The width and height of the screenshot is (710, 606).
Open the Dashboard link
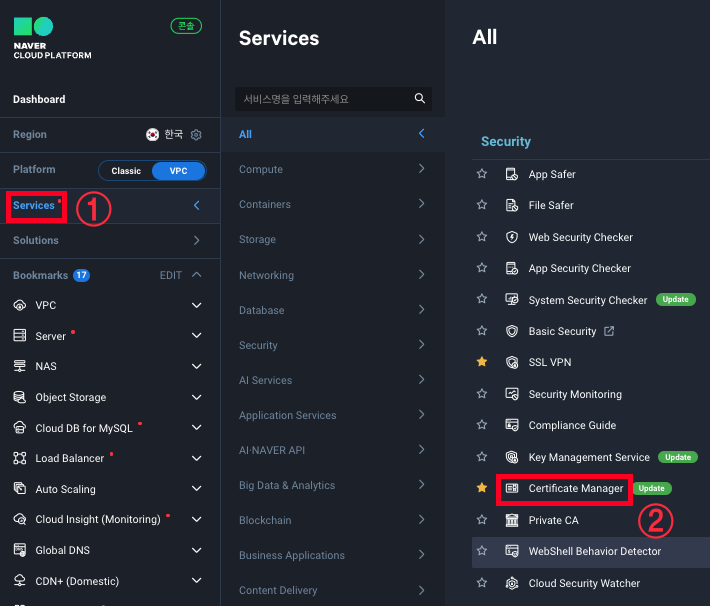pos(39,99)
